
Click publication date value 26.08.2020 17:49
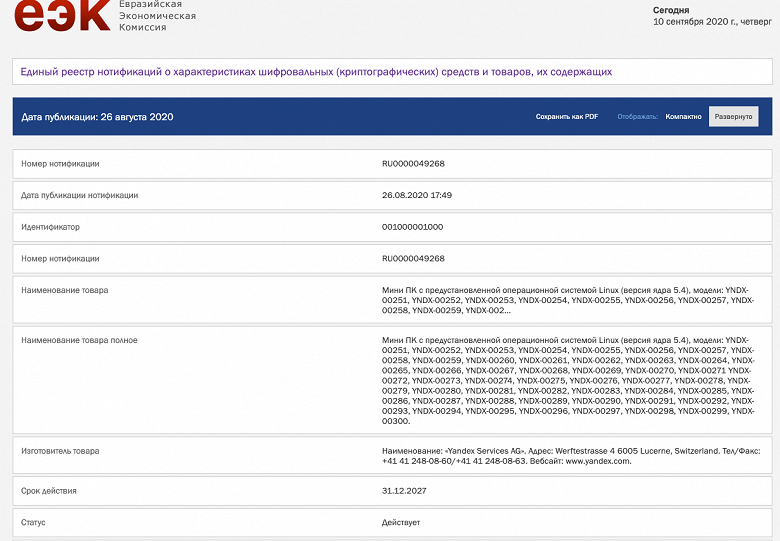tap(417, 195)
